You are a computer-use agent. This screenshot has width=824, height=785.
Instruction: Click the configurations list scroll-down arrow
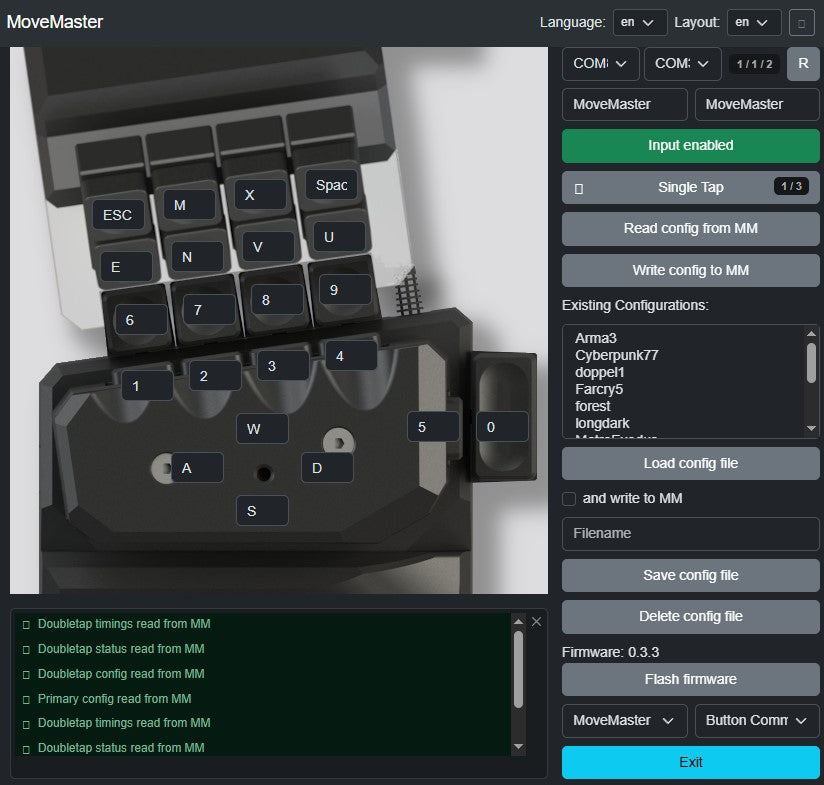(811, 429)
